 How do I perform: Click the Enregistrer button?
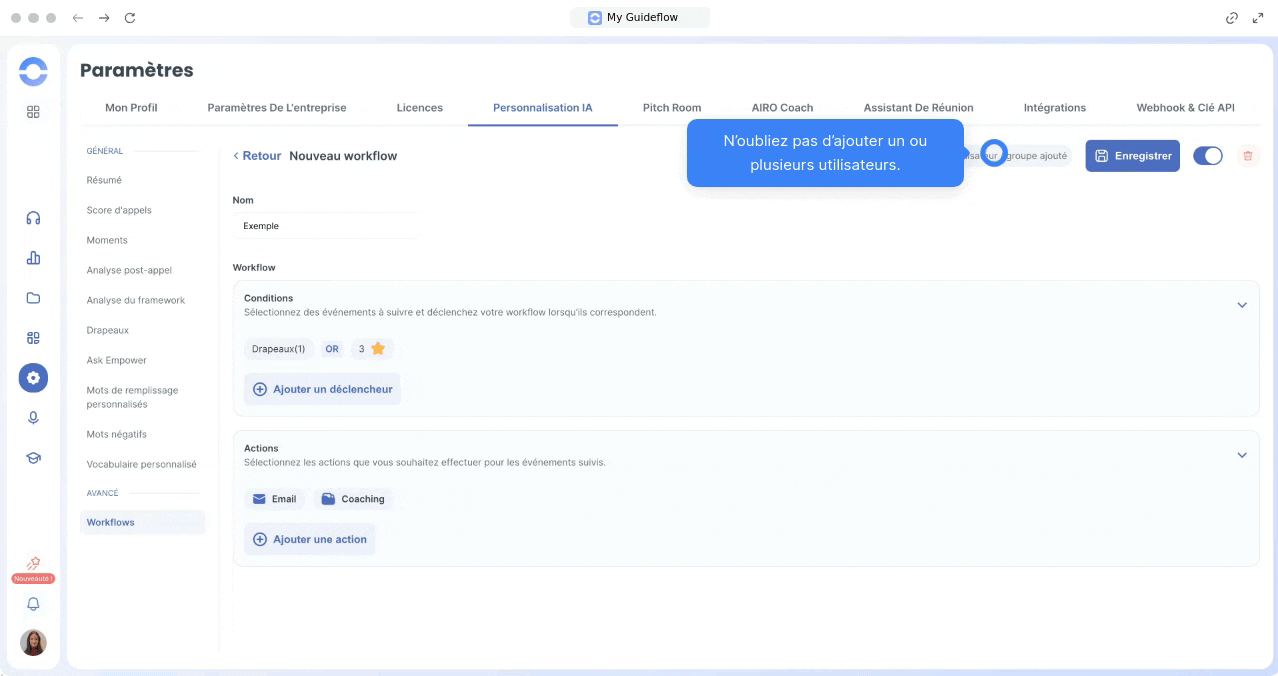[1132, 156]
